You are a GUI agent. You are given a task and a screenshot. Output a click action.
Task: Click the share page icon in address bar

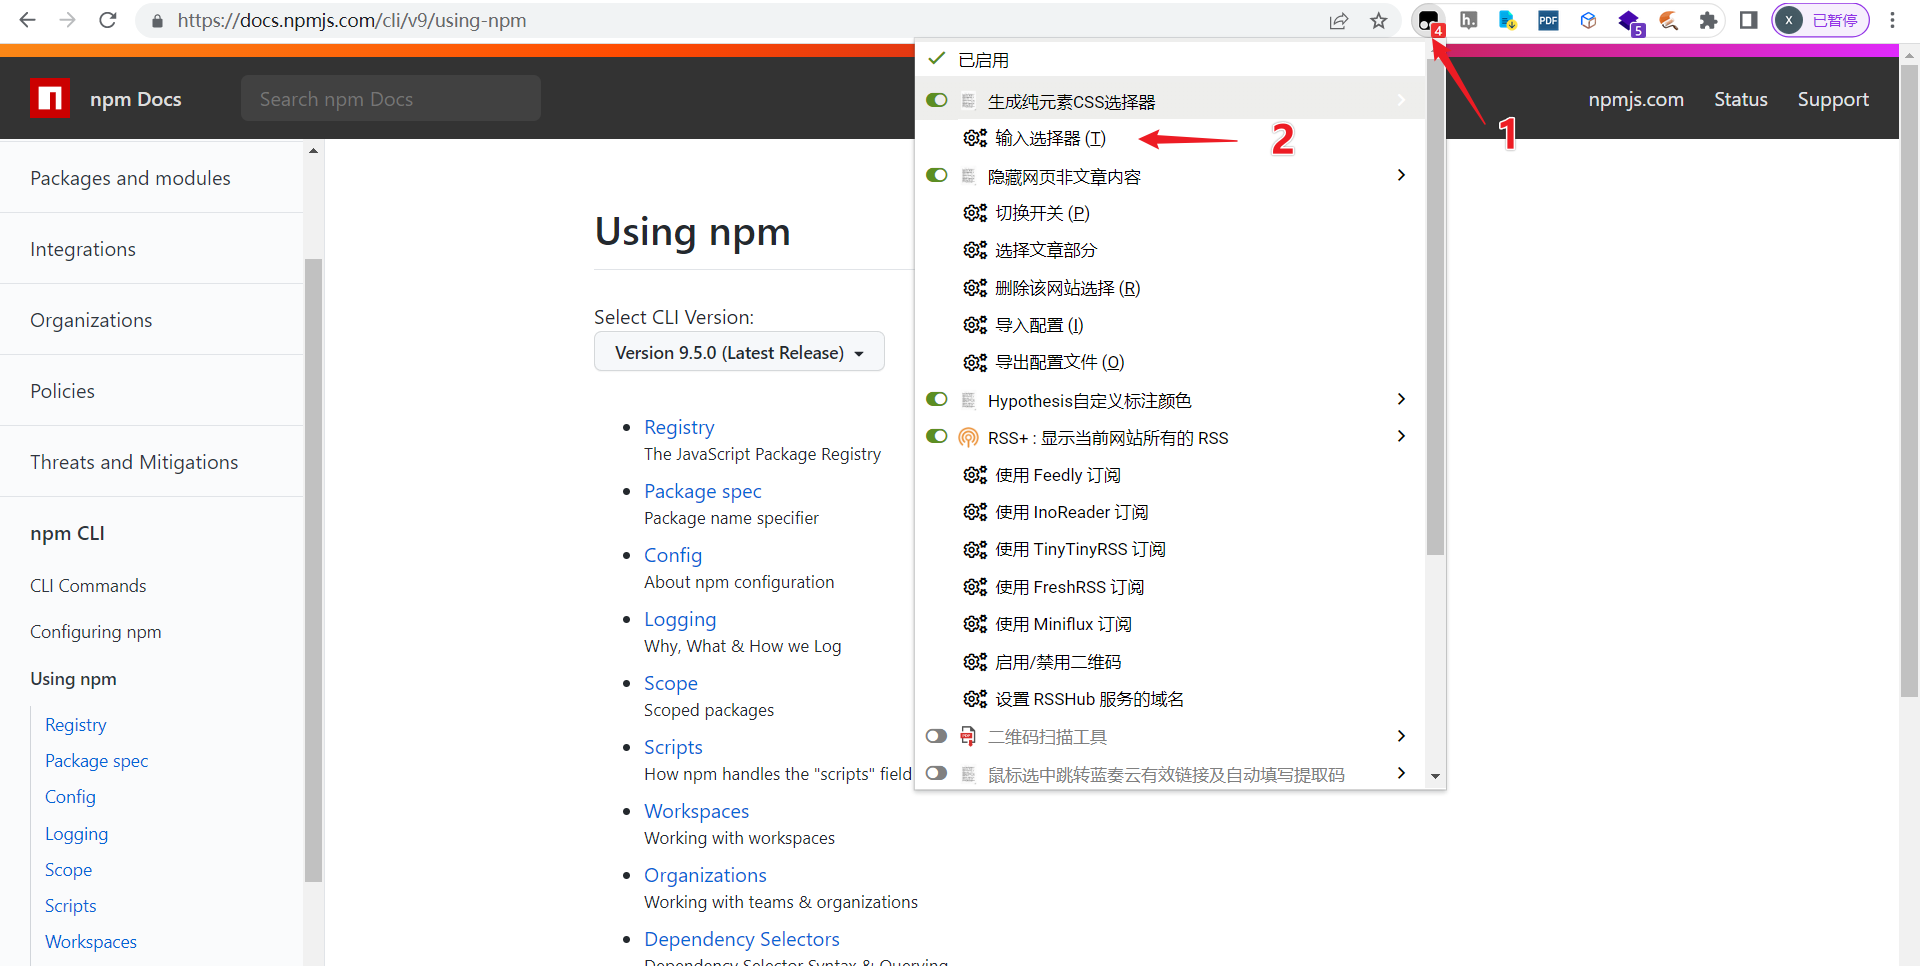coord(1338,20)
